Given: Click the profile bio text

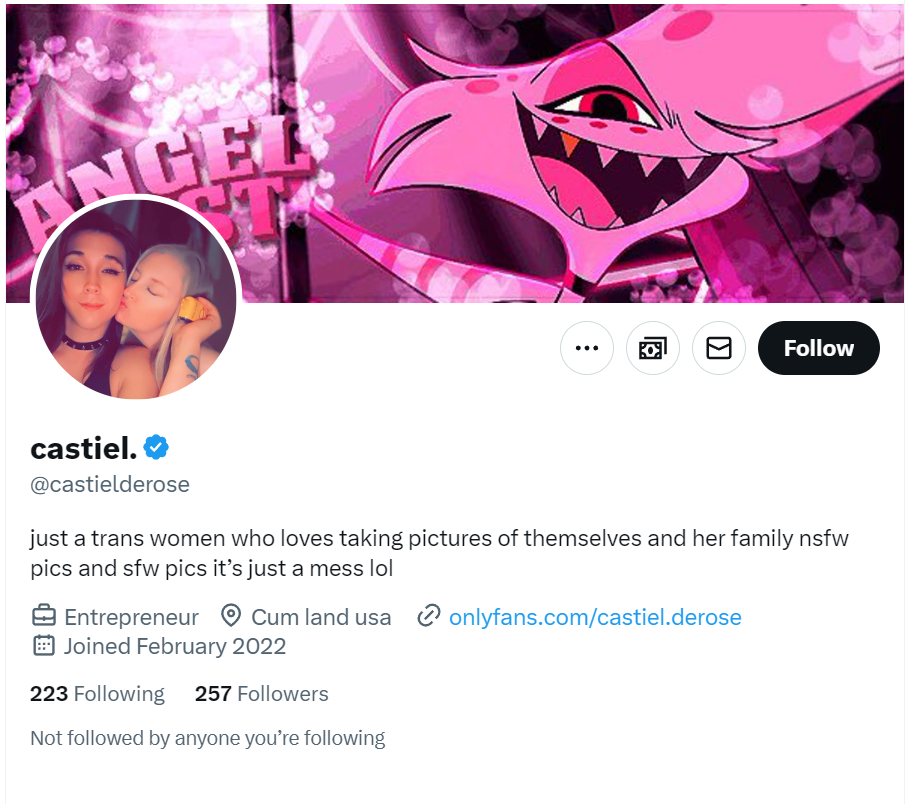Looking at the screenshot, I should pos(439,553).
